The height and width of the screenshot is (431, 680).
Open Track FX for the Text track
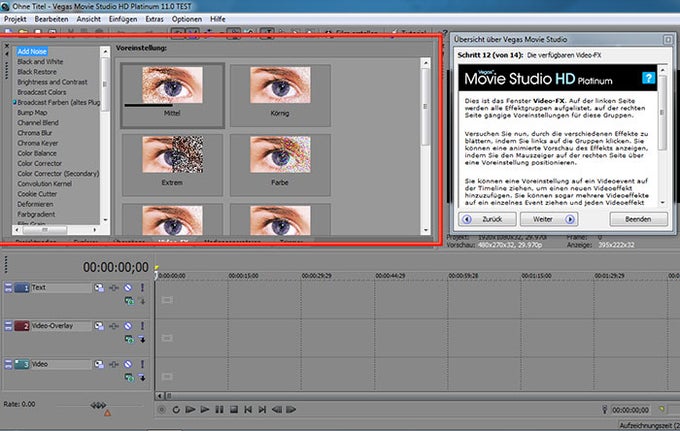coord(114,287)
